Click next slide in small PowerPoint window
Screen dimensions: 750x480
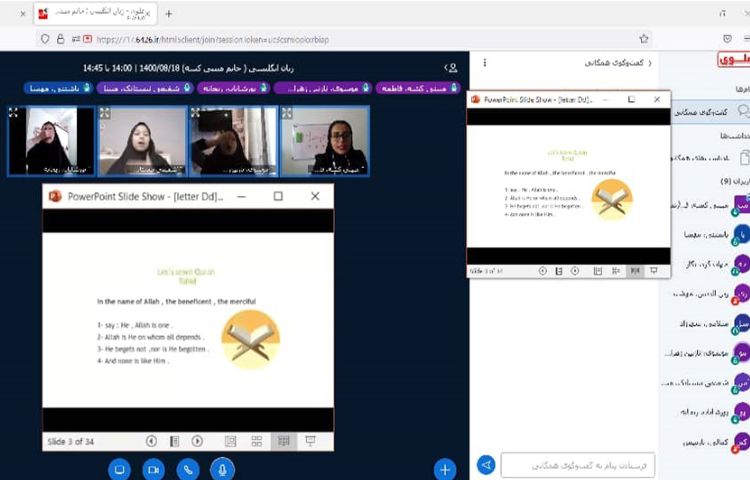coord(575,271)
